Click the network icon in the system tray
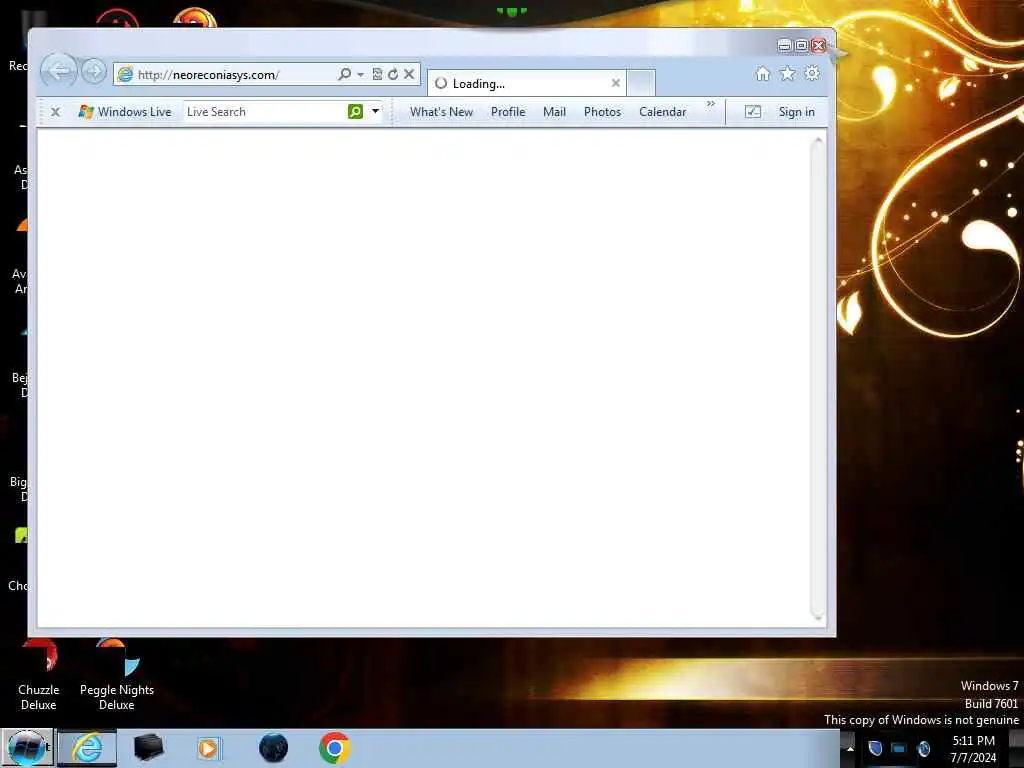 pos(899,748)
